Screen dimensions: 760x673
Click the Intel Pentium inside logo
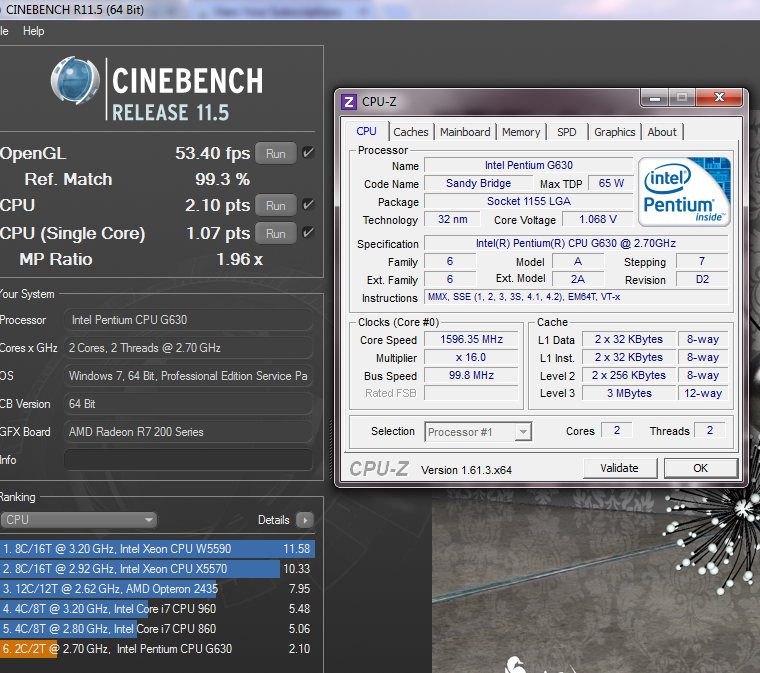click(685, 190)
